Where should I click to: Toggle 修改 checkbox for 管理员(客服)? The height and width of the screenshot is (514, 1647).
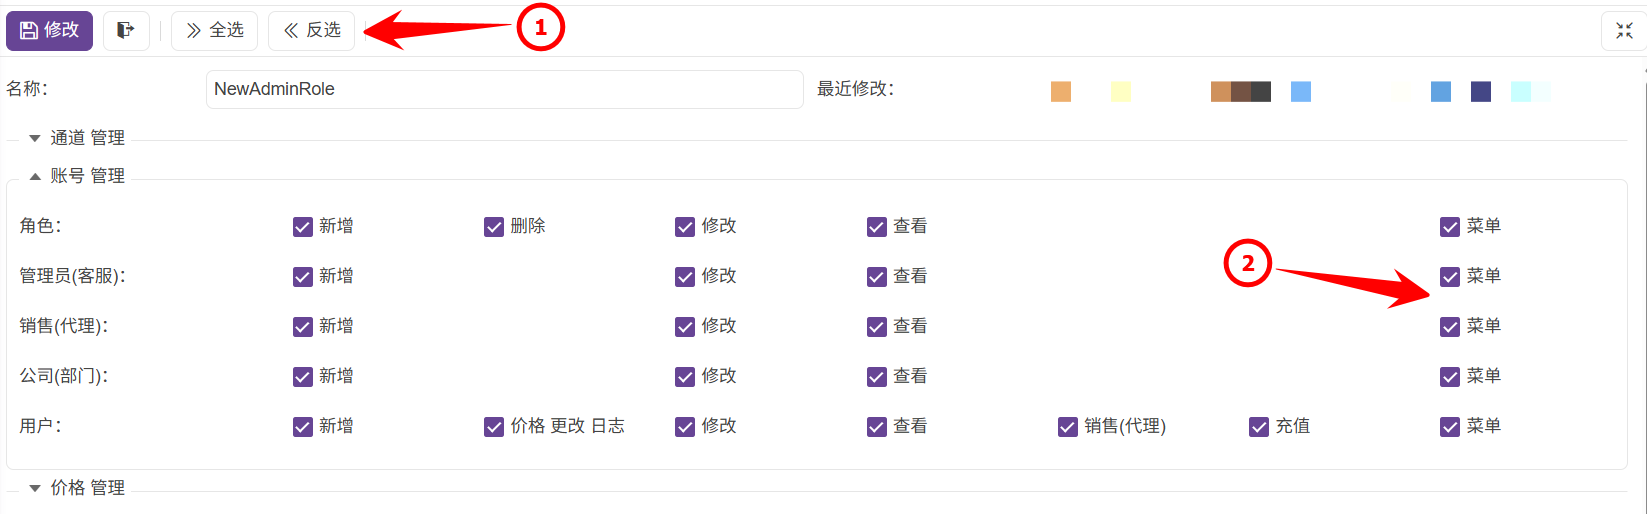(685, 277)
